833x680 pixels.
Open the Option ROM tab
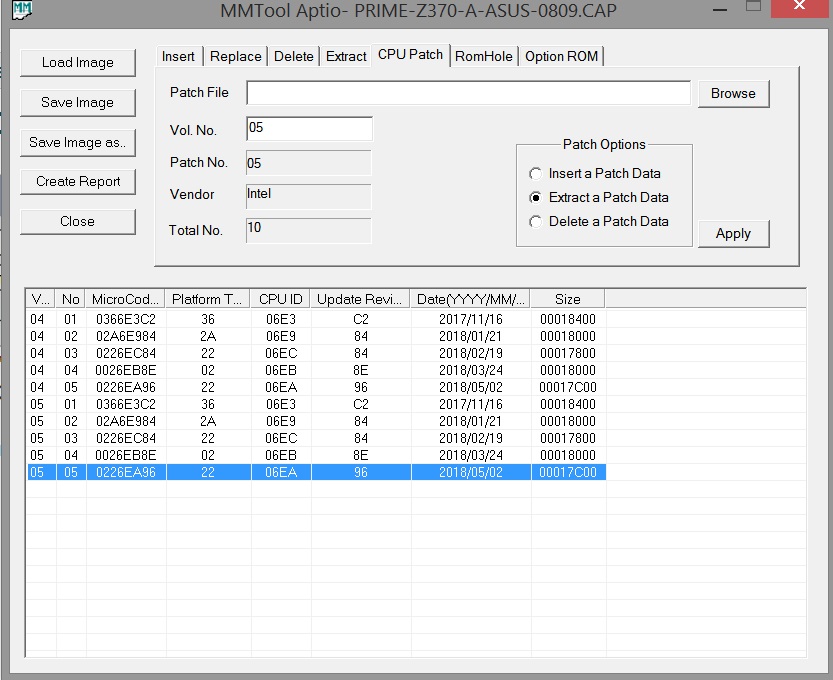click(x=561, y=56)
